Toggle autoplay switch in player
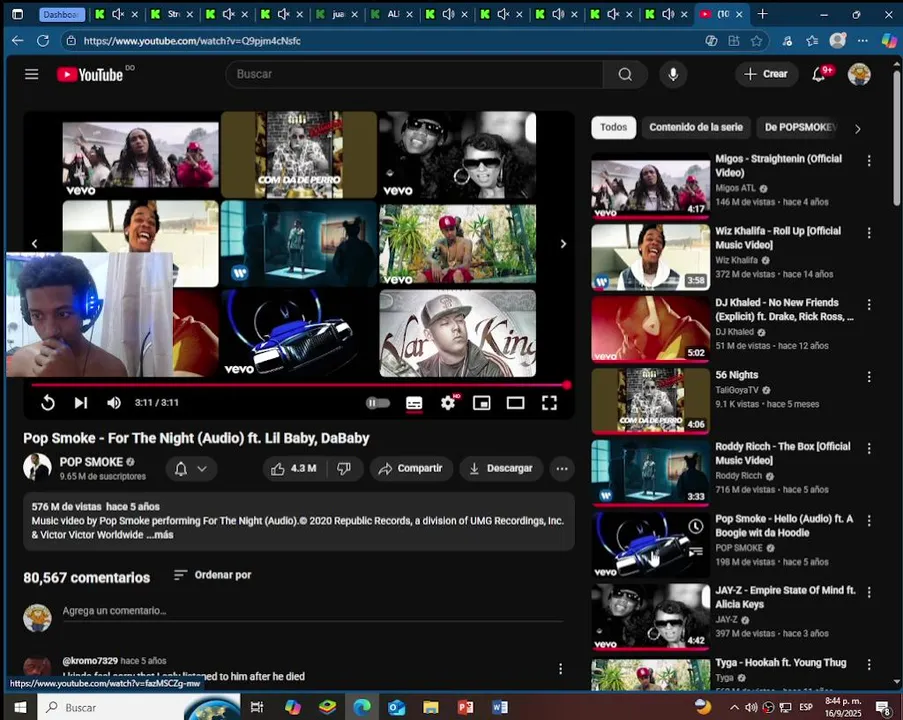Image resolution: width=903 pixels, height=720 pixels. point(378,403)
